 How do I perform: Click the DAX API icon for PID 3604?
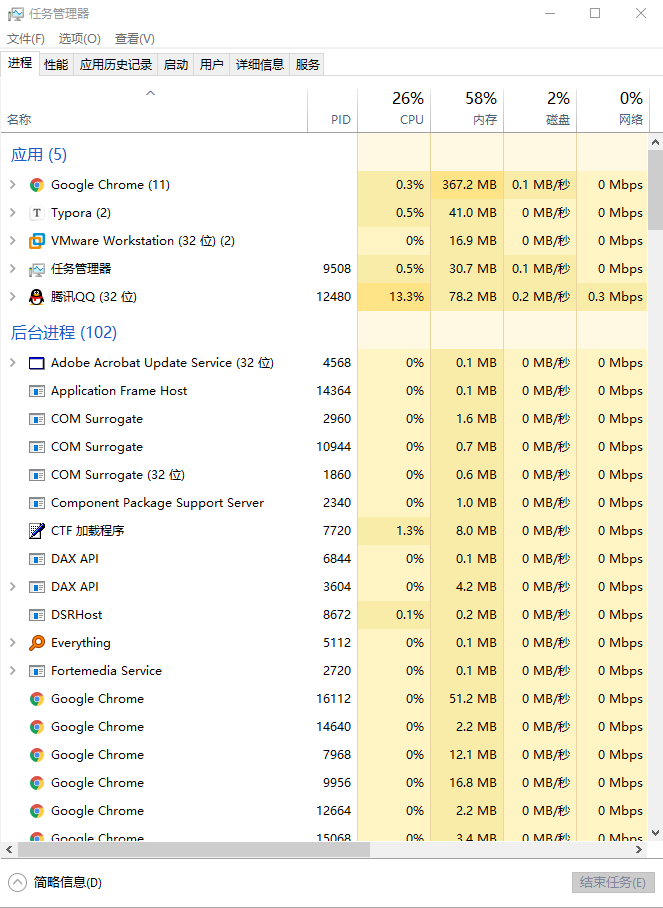(x=36, y=587)
